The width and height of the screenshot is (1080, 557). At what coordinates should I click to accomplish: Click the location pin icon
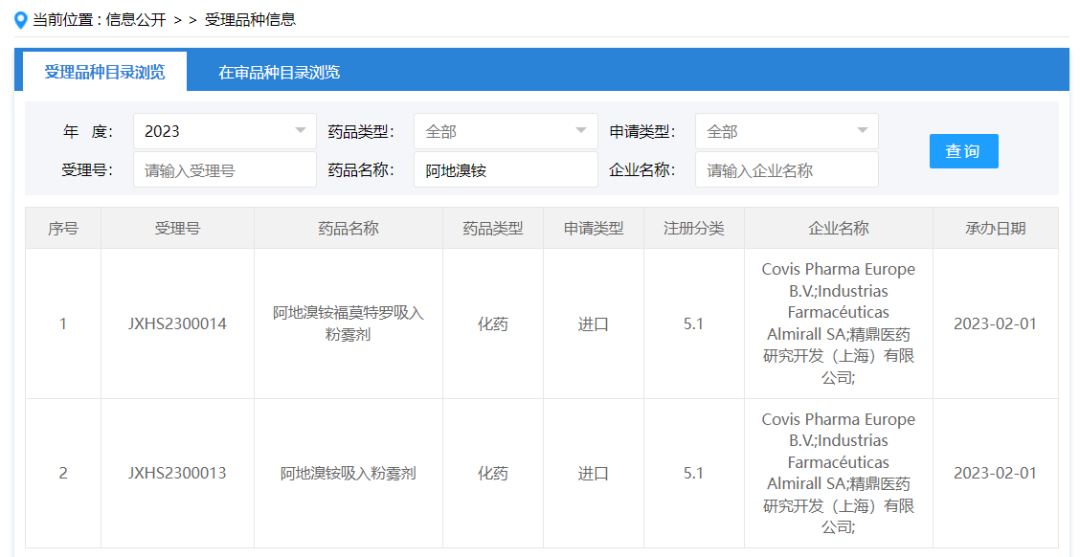(20, 20)
